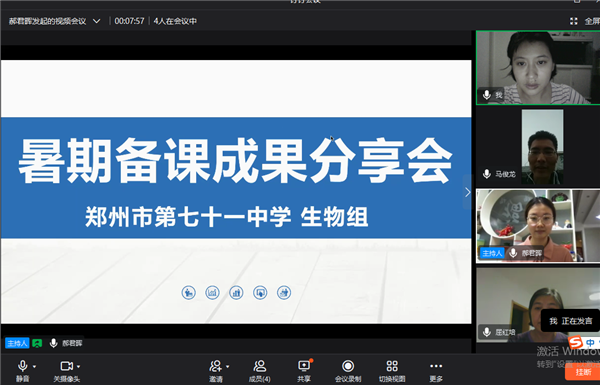Select 郝君晖's host video thumbnail
Image resolution: width=600 pixels, height=385 pixels.
coord(538,226)
